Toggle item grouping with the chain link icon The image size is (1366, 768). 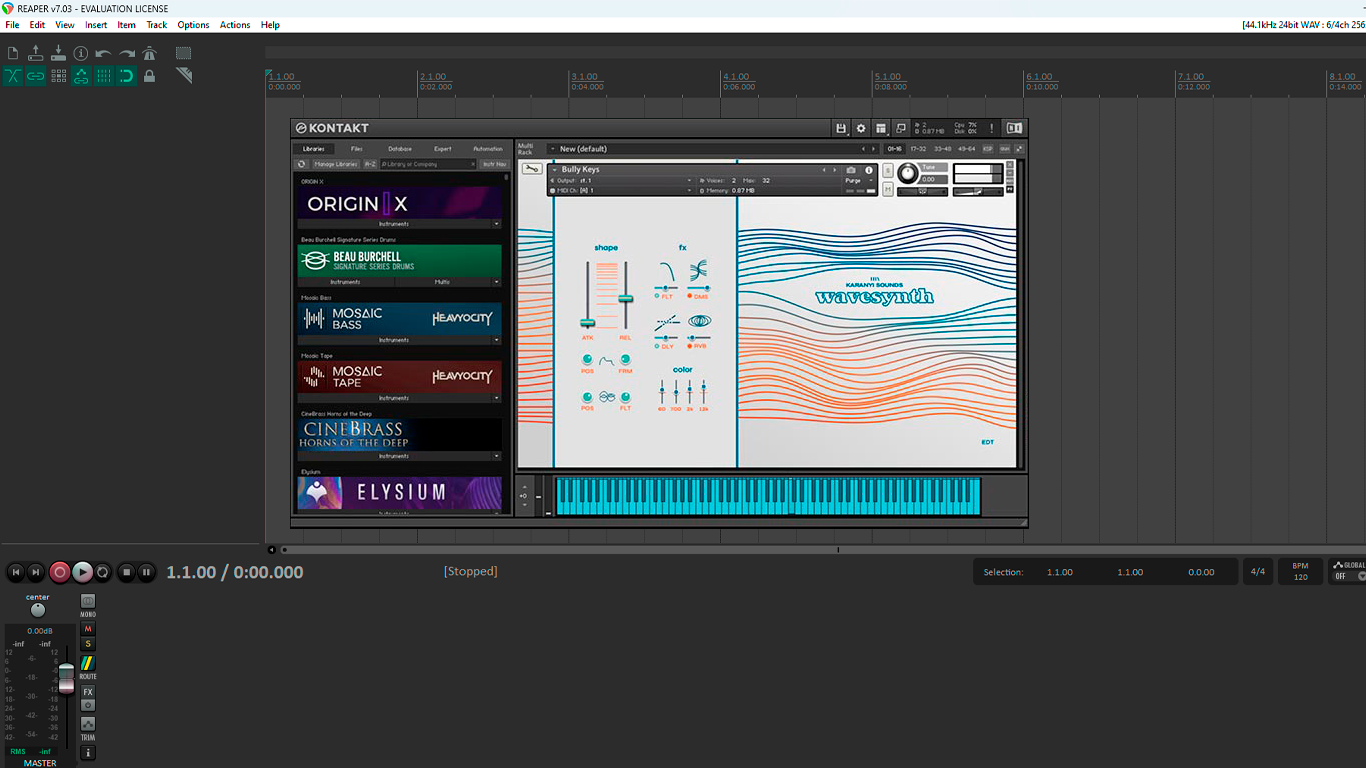(x=36, y=76)
